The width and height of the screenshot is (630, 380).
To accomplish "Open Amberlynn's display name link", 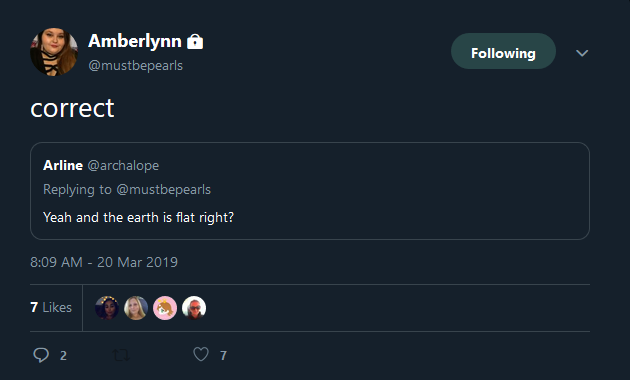I will click(x=135, y=41).
